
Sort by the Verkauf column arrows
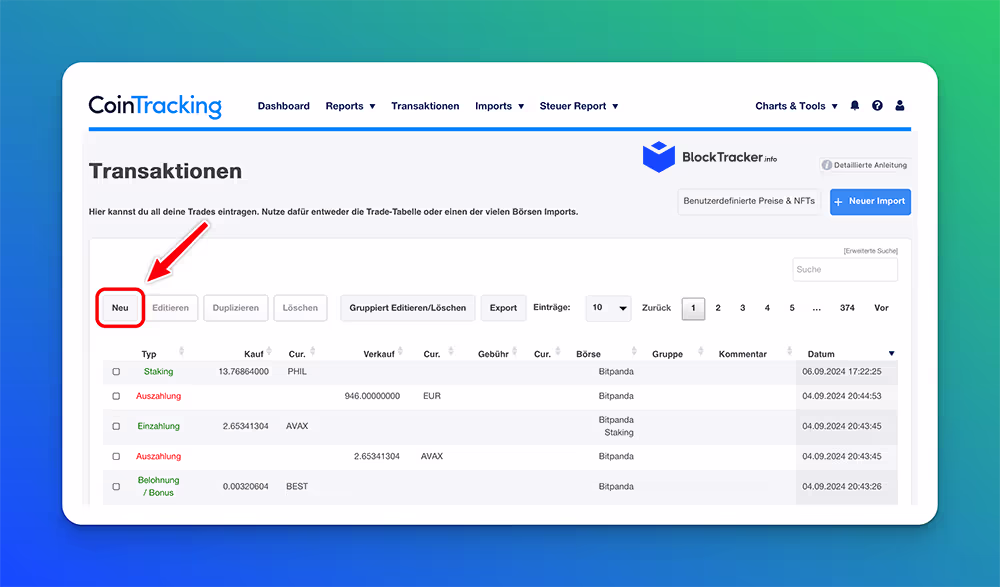pos(401,352)
